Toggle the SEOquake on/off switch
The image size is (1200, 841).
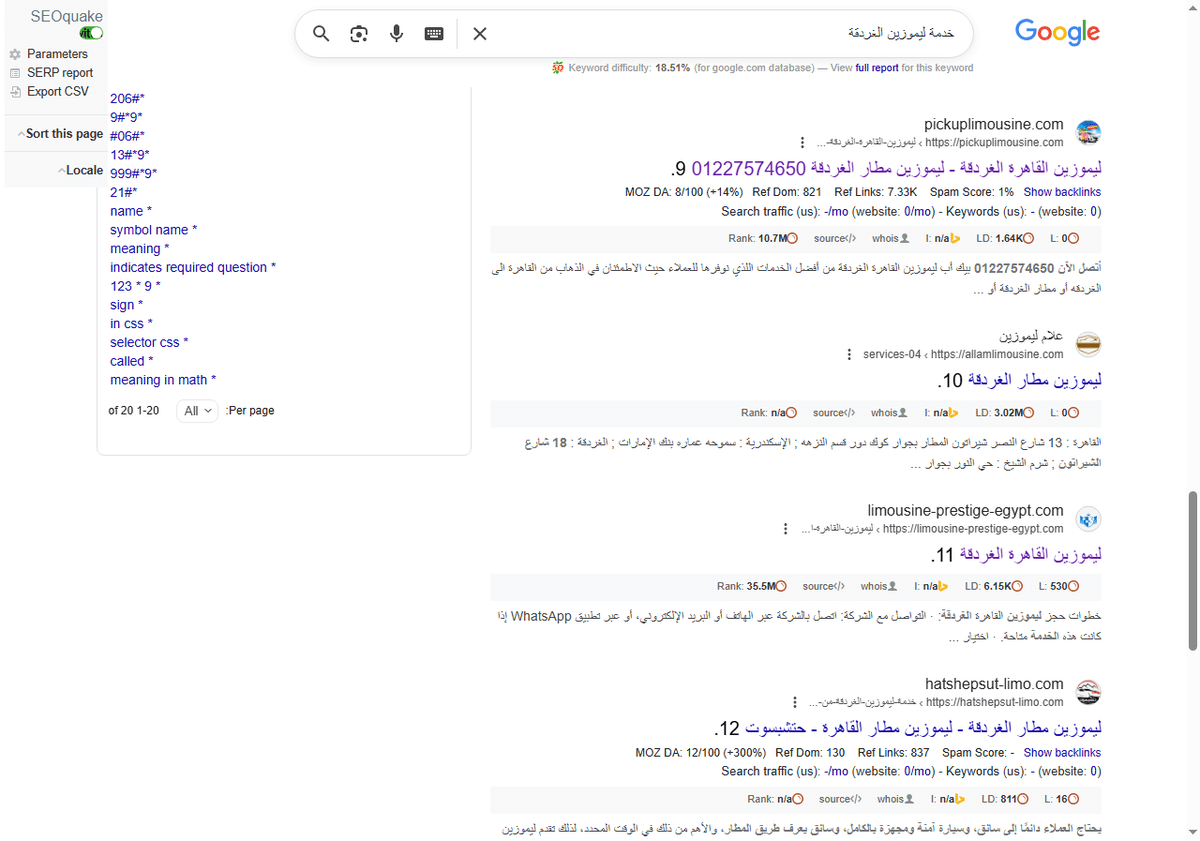tap(90, 32)
